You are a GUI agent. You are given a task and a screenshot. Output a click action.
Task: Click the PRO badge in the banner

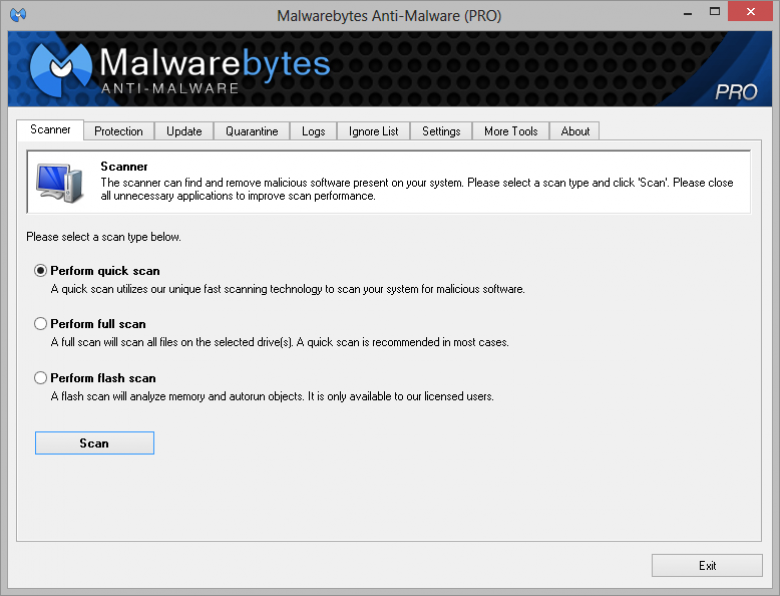point(736,92)
